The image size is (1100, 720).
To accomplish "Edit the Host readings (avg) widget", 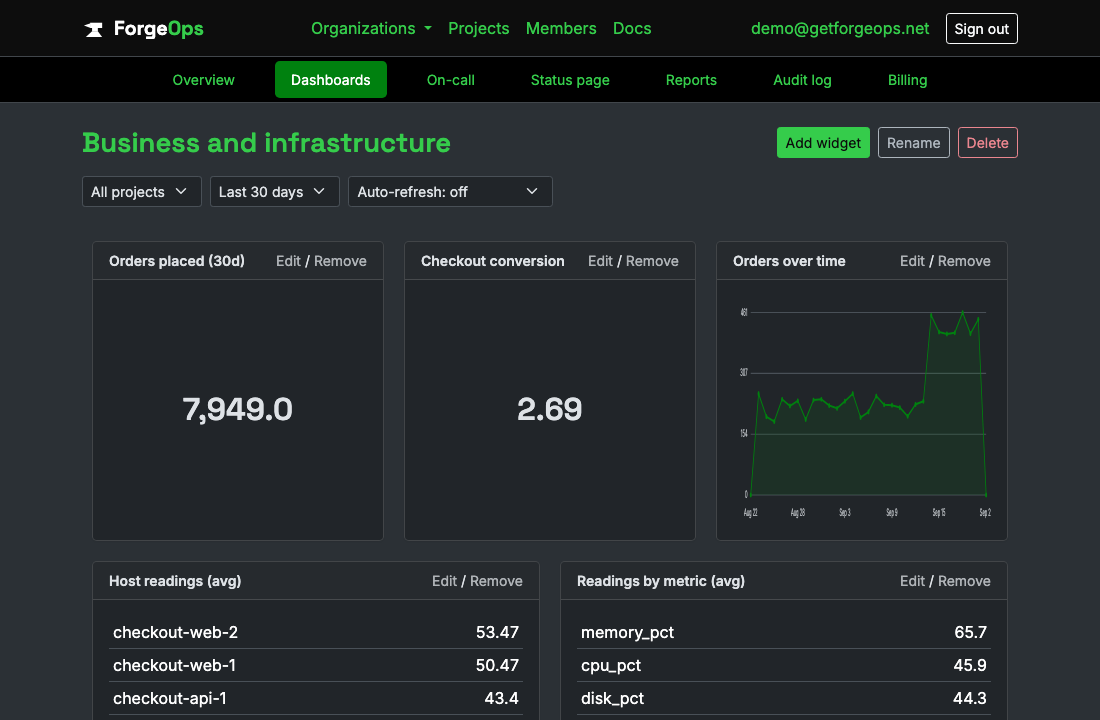I will point(444,581).
